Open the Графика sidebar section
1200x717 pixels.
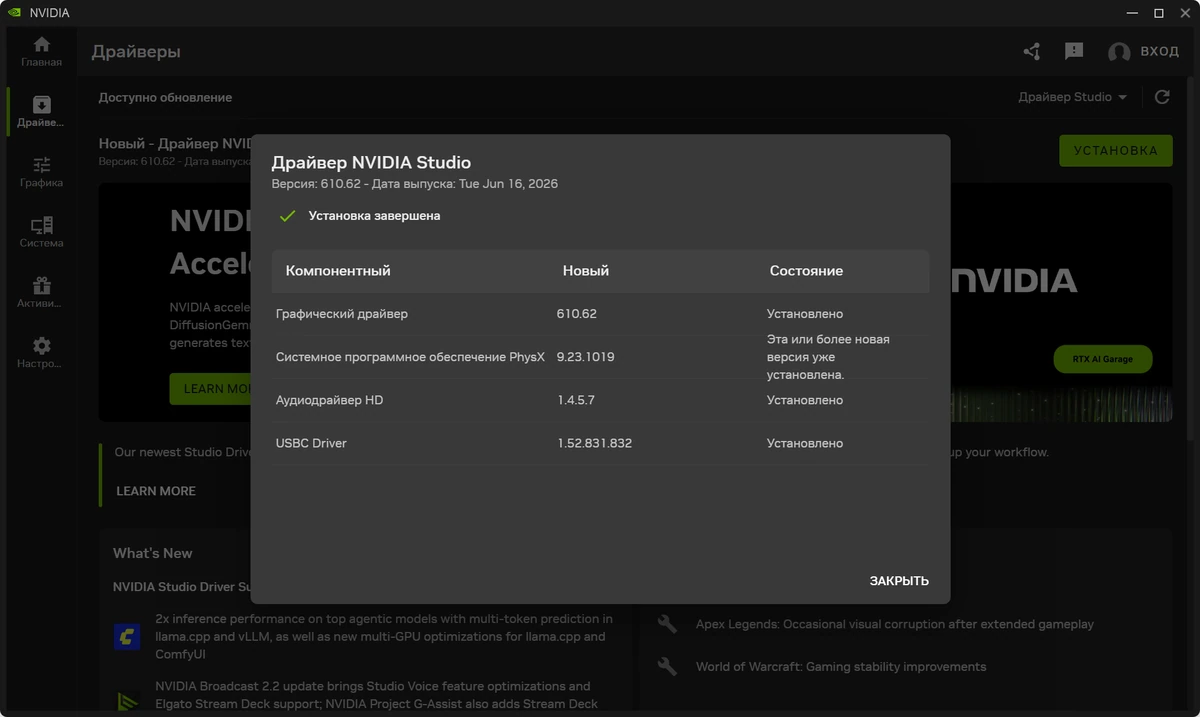tap(41, 172)
